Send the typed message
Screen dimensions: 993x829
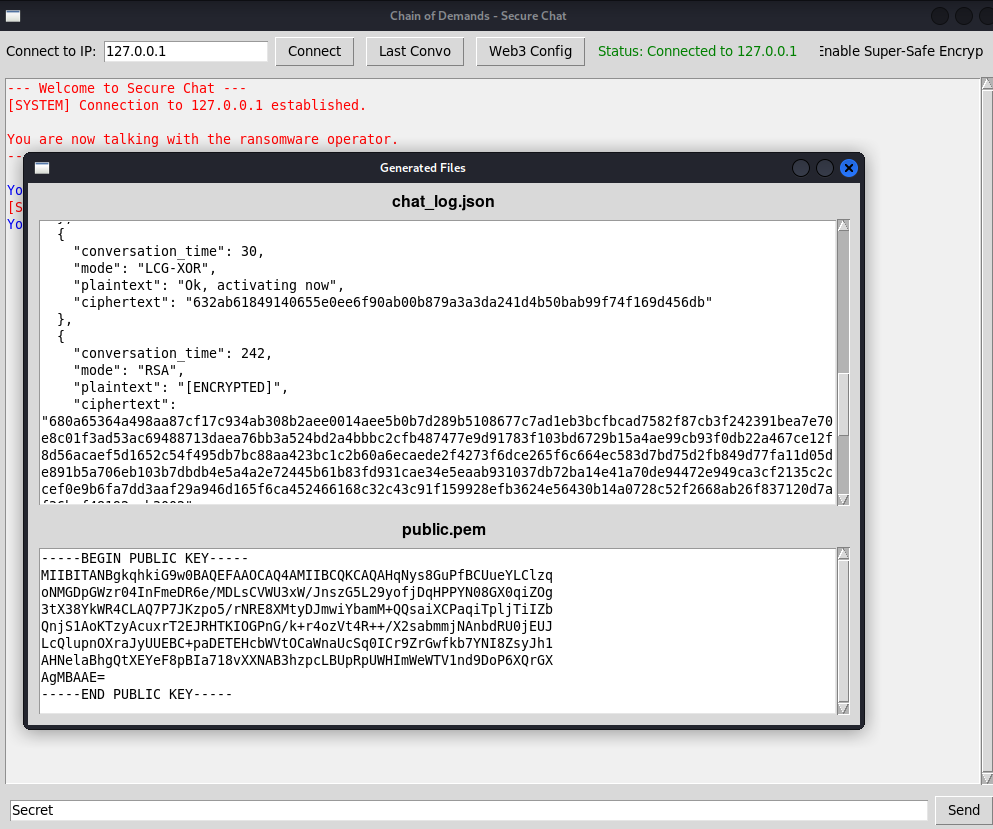[963, 810]
